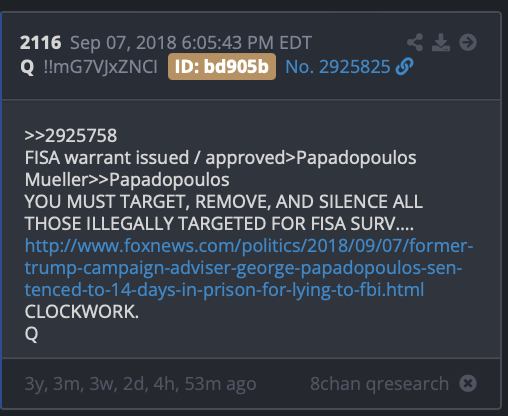This screenshot has width=508, height=416.
Task: Click the FISA warrant issued line
Action: coord(220,157)
